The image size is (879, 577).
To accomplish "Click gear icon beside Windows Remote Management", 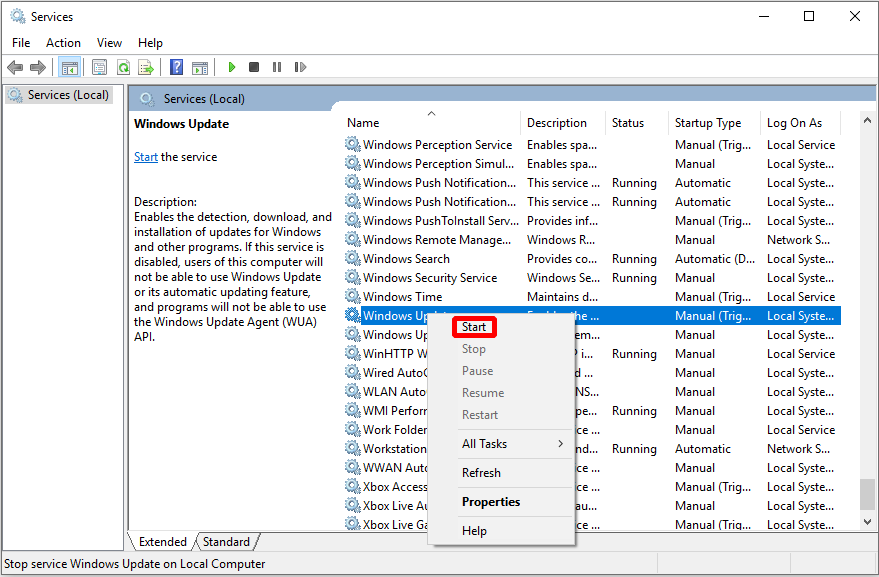I will click(352, 239).
